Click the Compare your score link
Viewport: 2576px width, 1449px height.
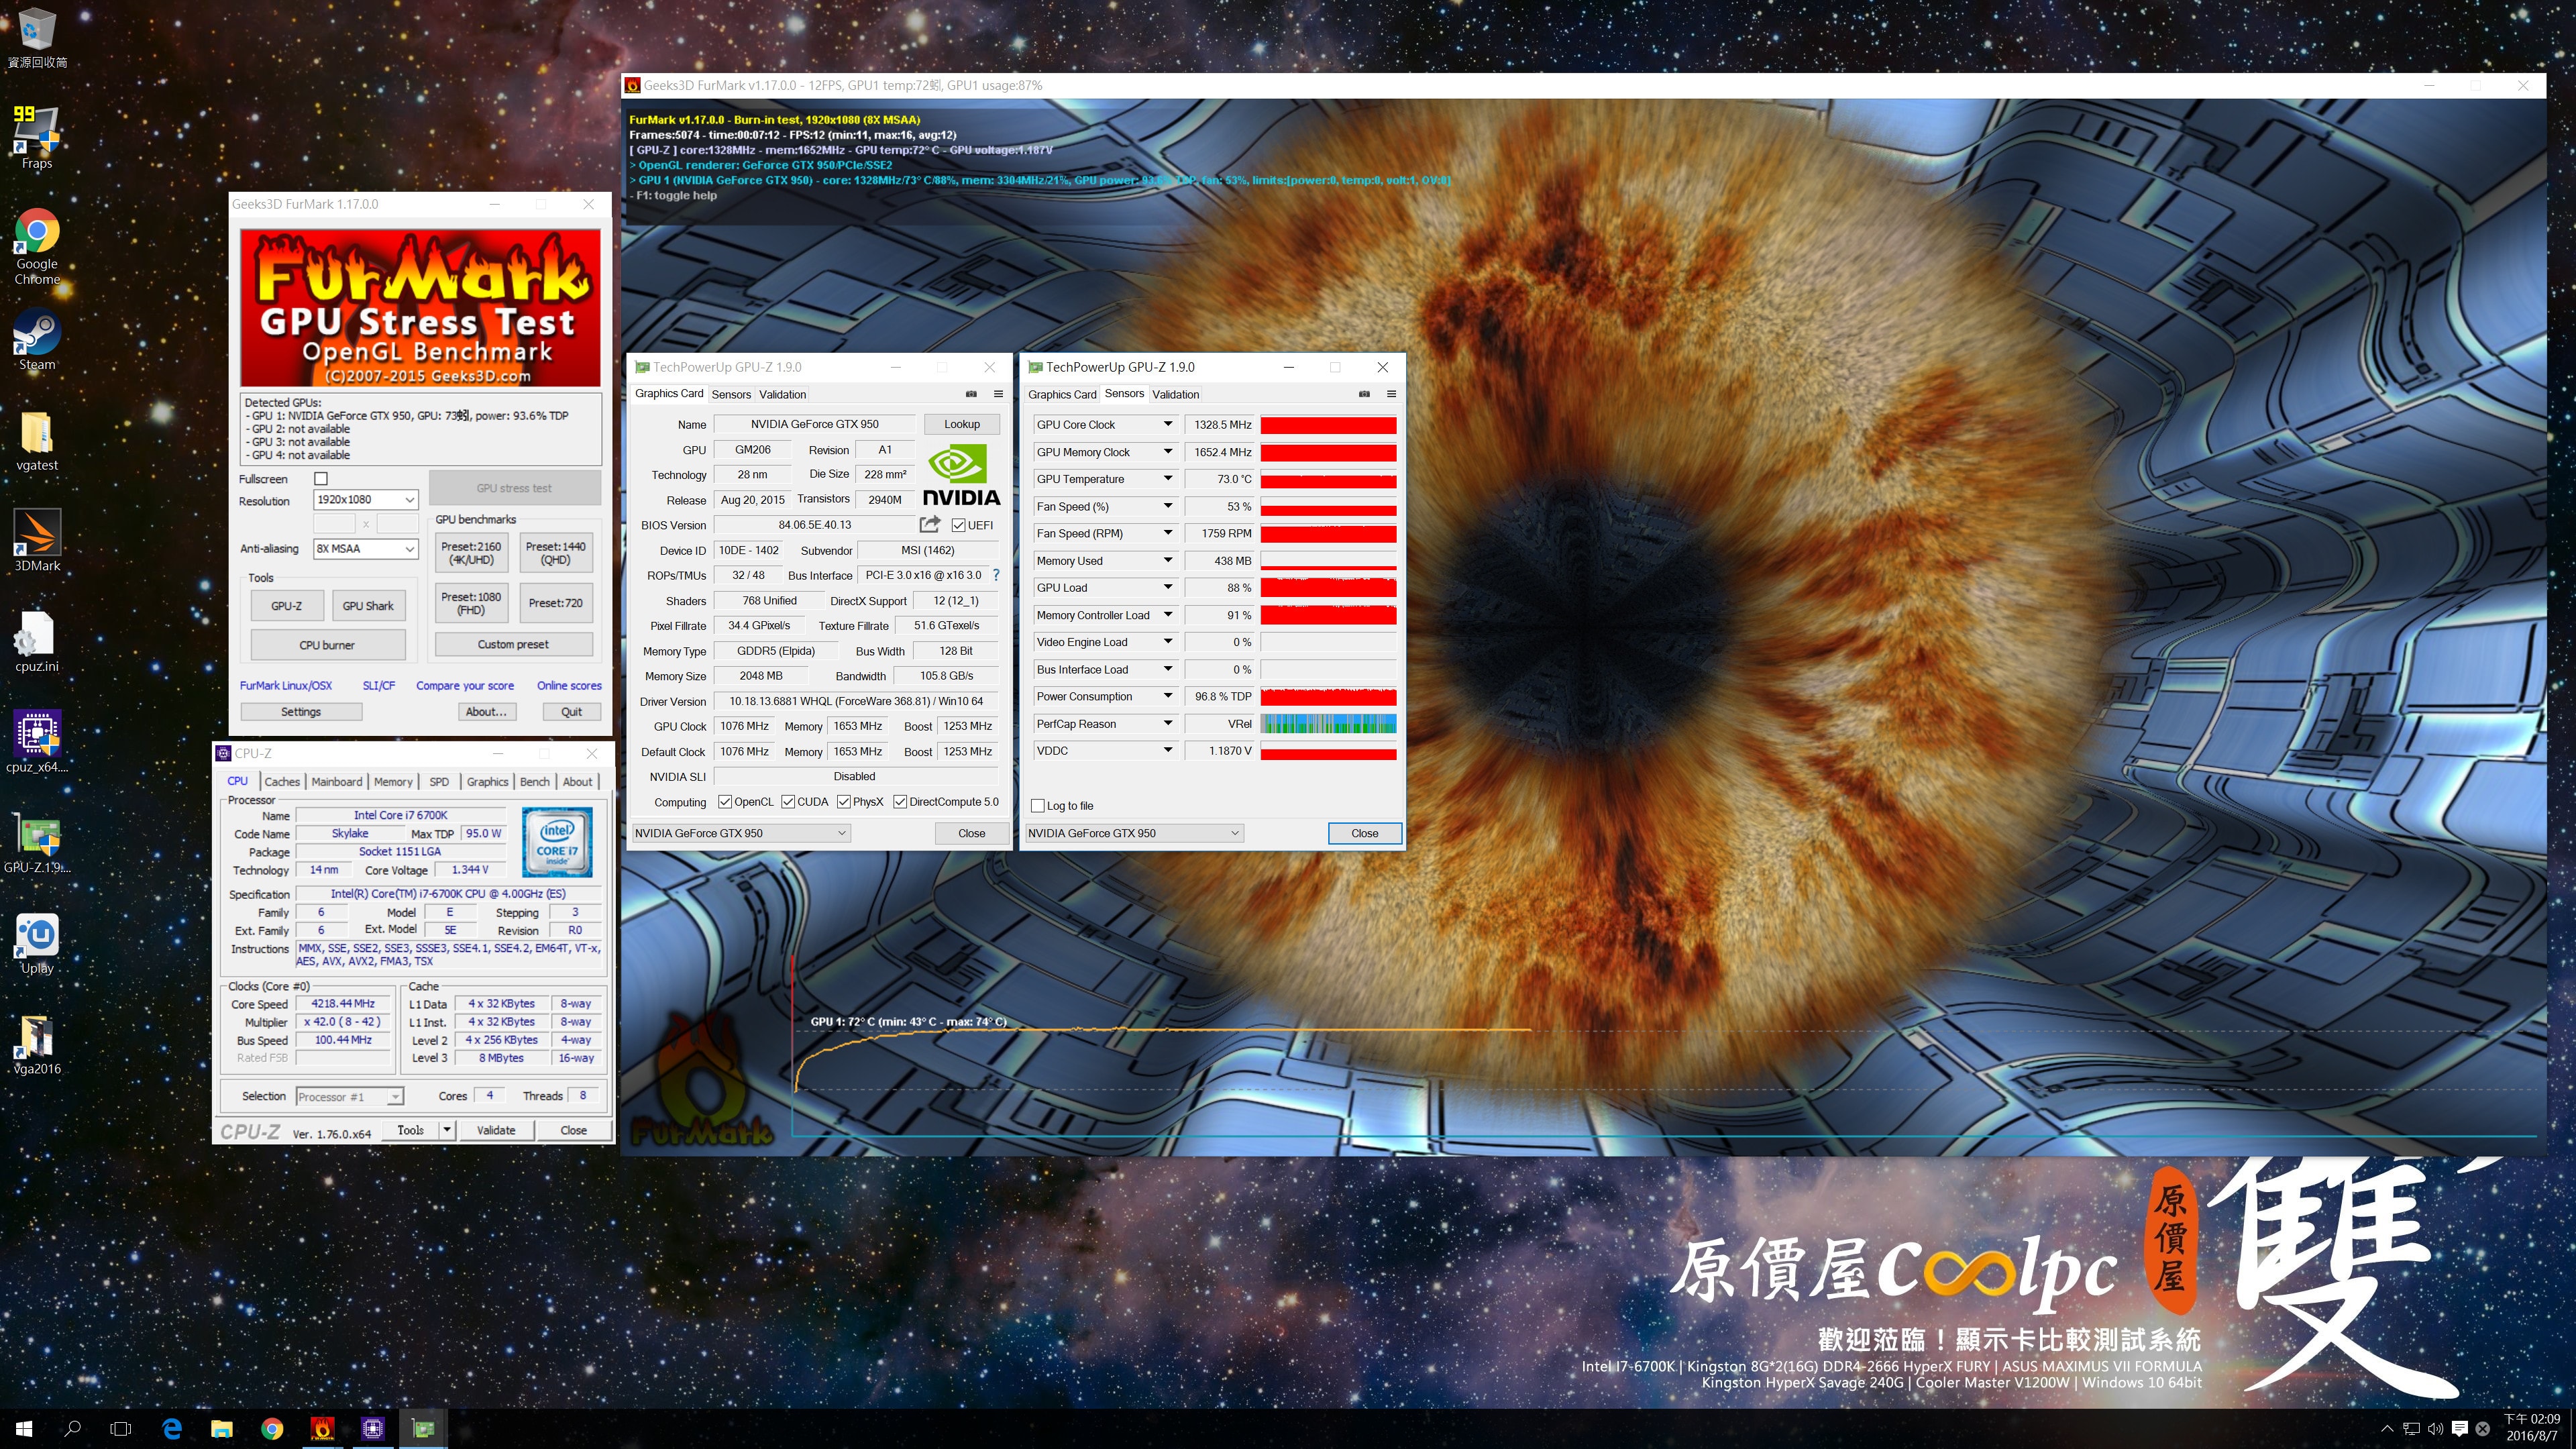point(465,686)
